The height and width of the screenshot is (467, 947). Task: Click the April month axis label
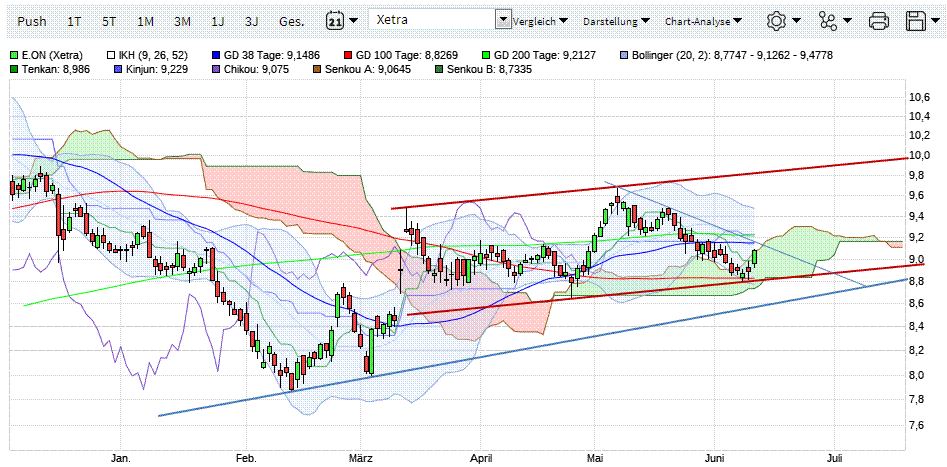pyautogui.click(x=481, y=459)
